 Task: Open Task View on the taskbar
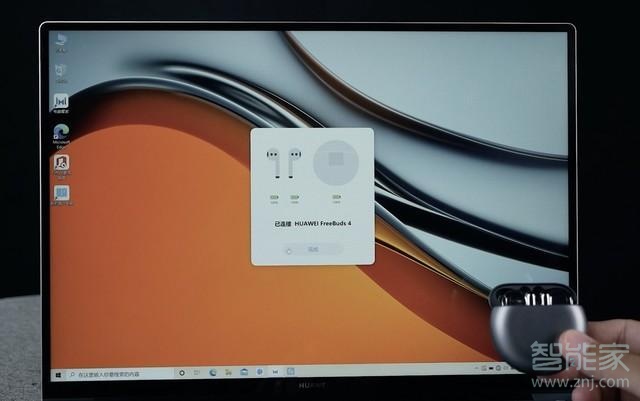[x=197, y=373]
